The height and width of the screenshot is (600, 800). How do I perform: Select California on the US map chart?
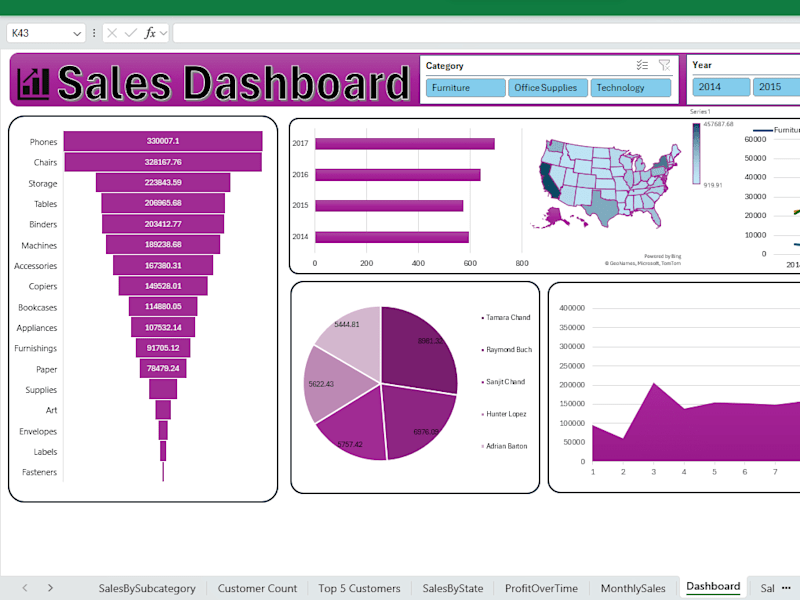(x=549, y=181)
